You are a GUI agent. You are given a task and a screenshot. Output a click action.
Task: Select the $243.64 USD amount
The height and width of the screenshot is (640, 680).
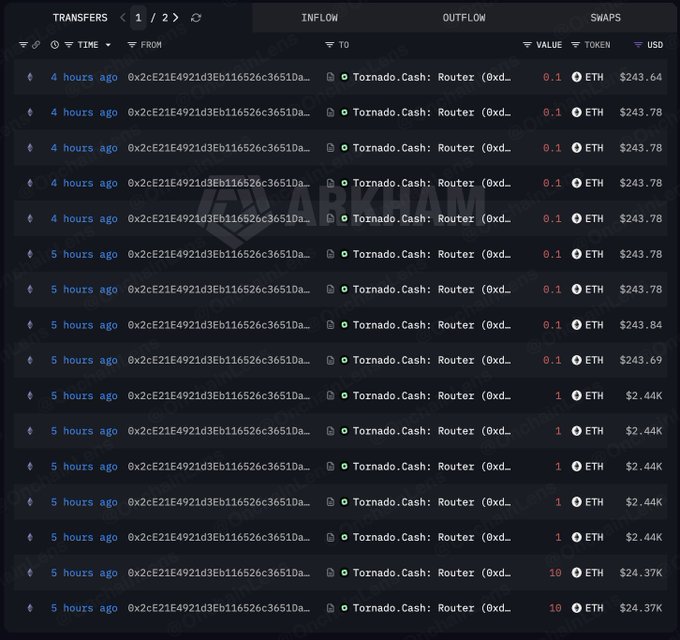point(641,77)
